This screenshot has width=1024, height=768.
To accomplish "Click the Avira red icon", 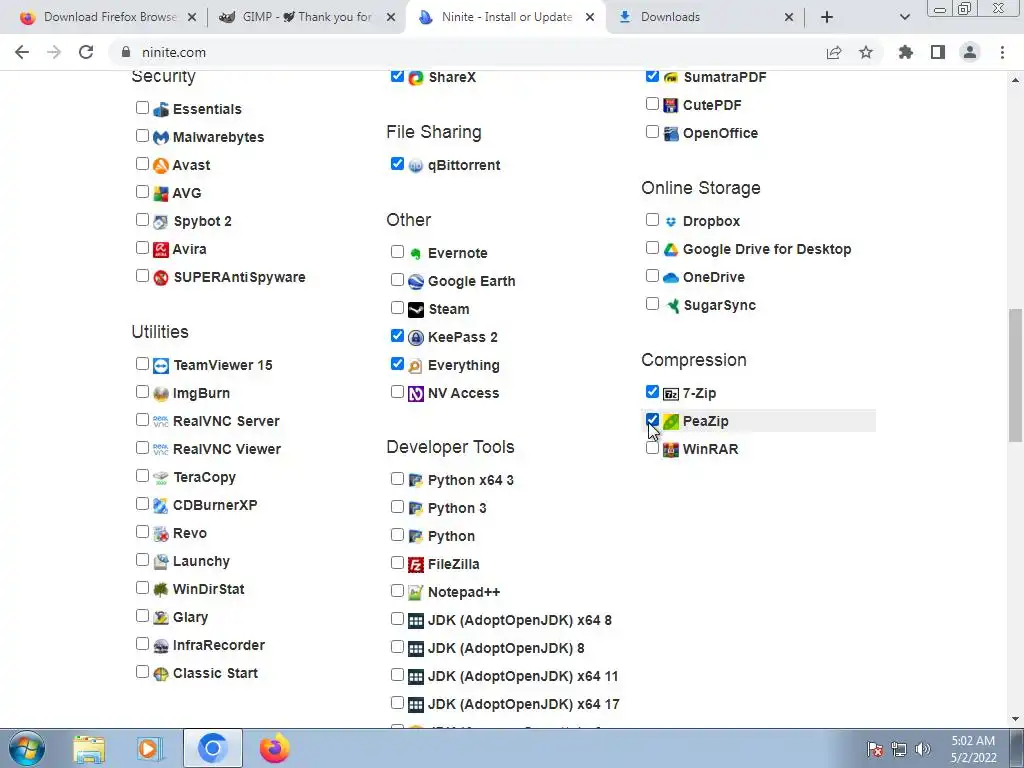I will pyautogui.click(x=161, y=249).
